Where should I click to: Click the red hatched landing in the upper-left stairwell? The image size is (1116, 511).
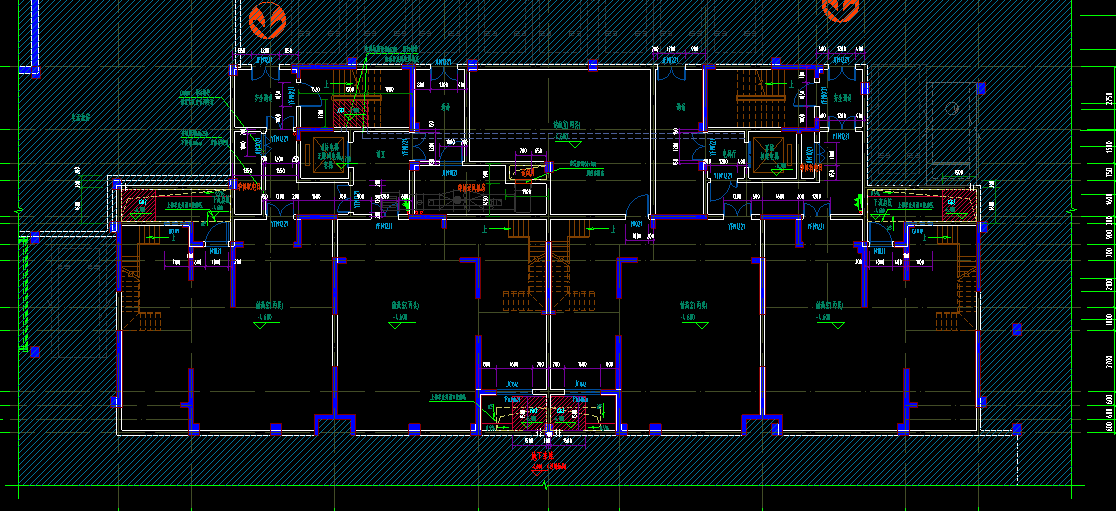[349, 114]
